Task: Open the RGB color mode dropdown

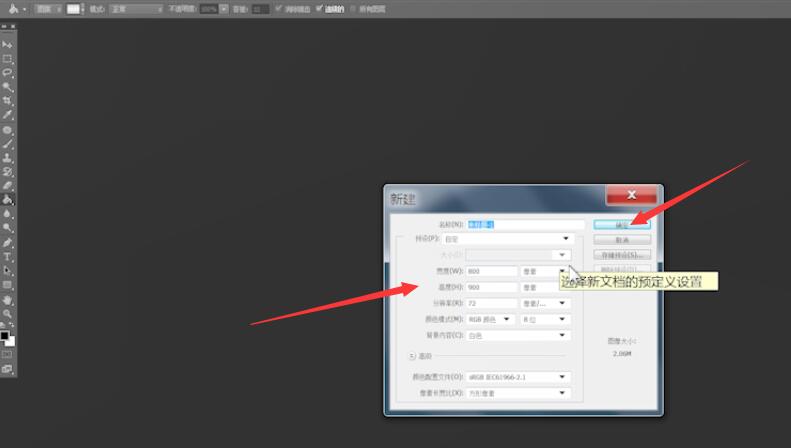Action: pos(491,319)
